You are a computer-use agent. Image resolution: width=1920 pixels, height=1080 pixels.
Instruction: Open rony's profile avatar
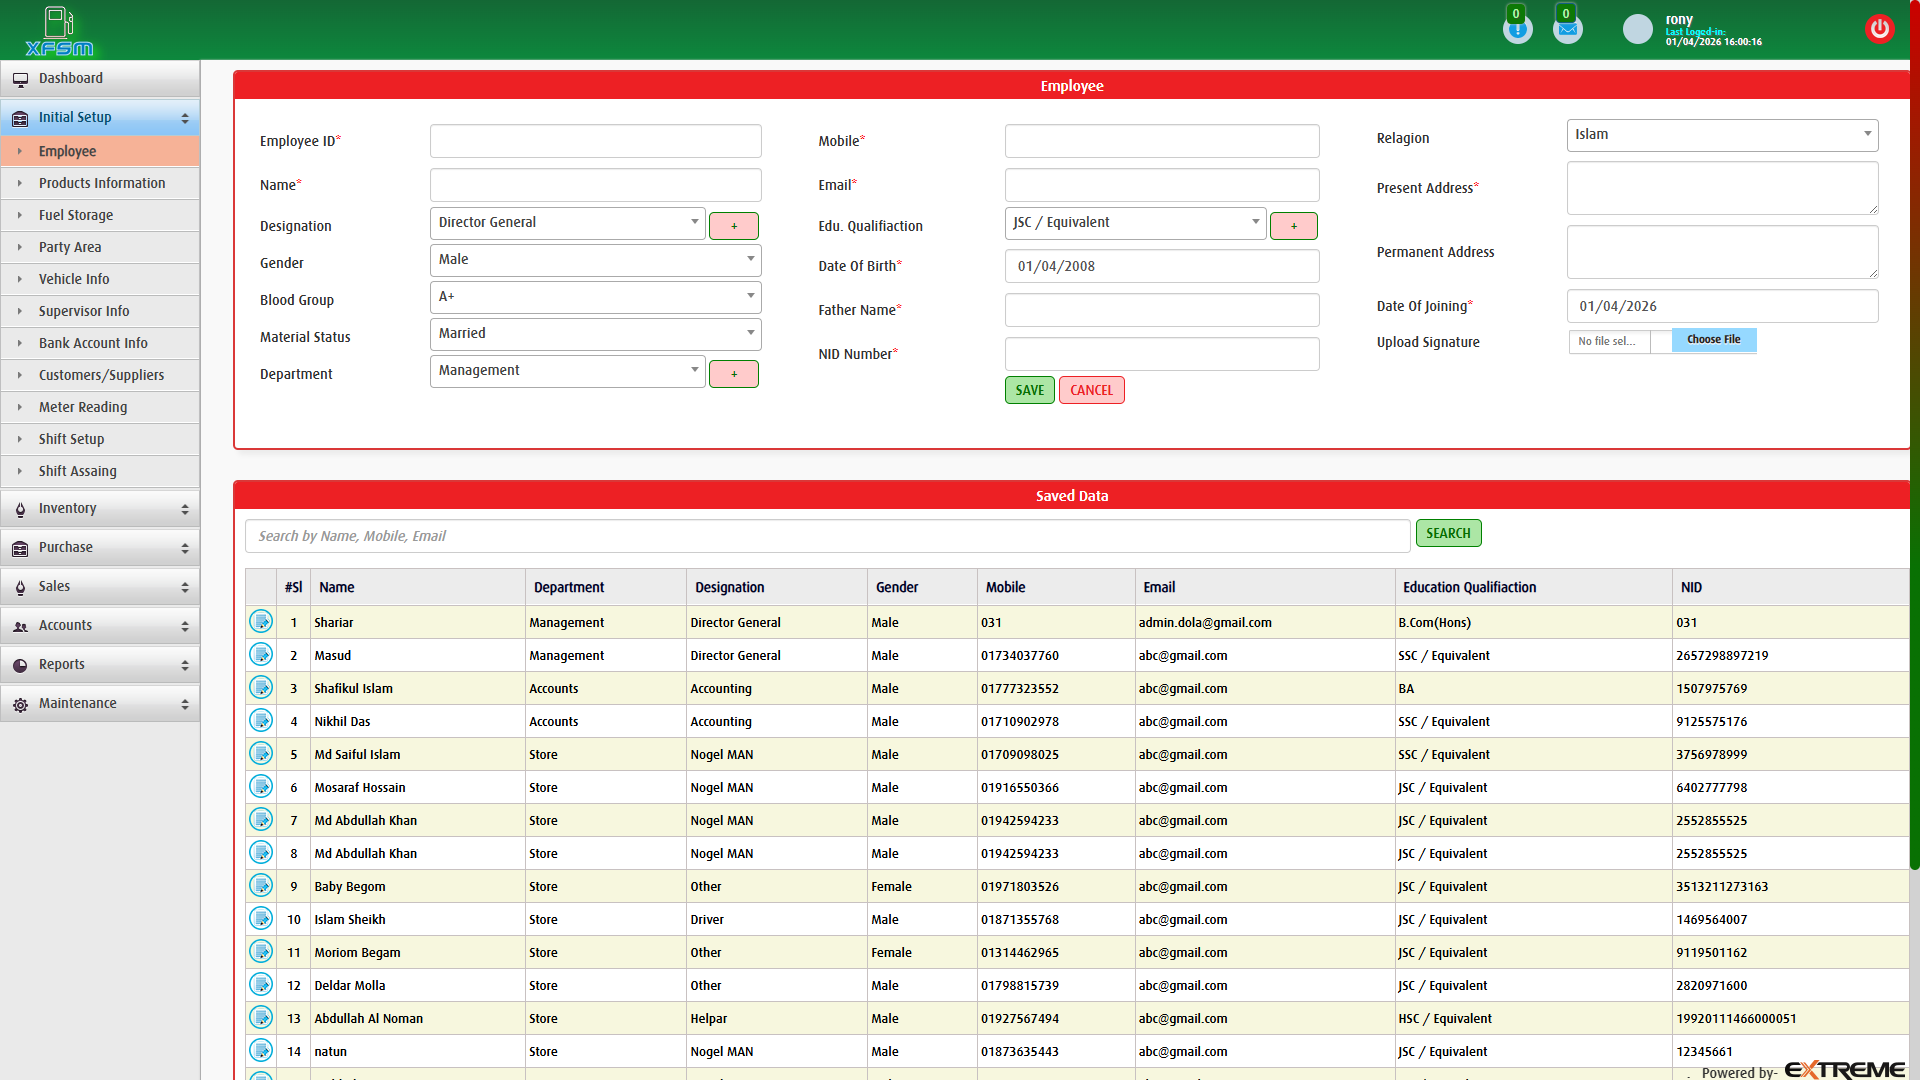(1637, 29)
